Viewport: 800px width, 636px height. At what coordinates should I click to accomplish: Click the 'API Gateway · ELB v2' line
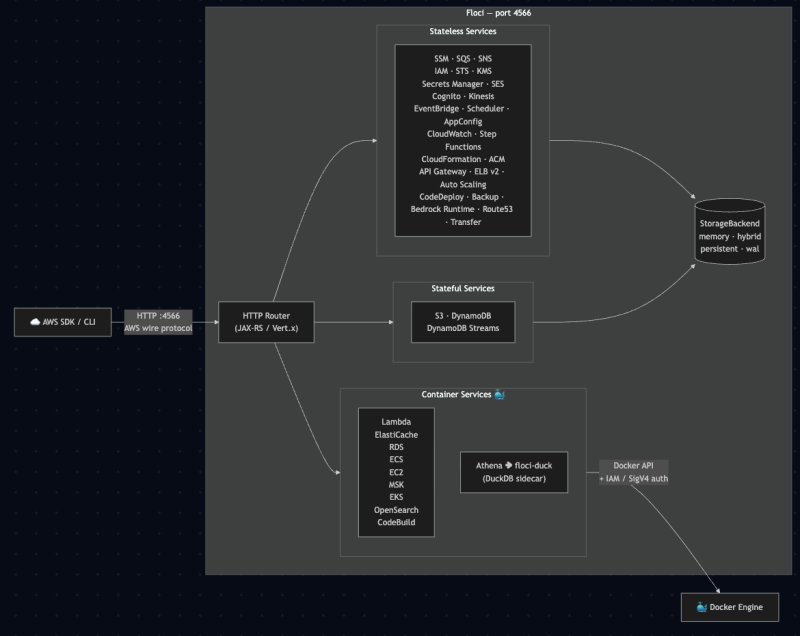(461, 171)
